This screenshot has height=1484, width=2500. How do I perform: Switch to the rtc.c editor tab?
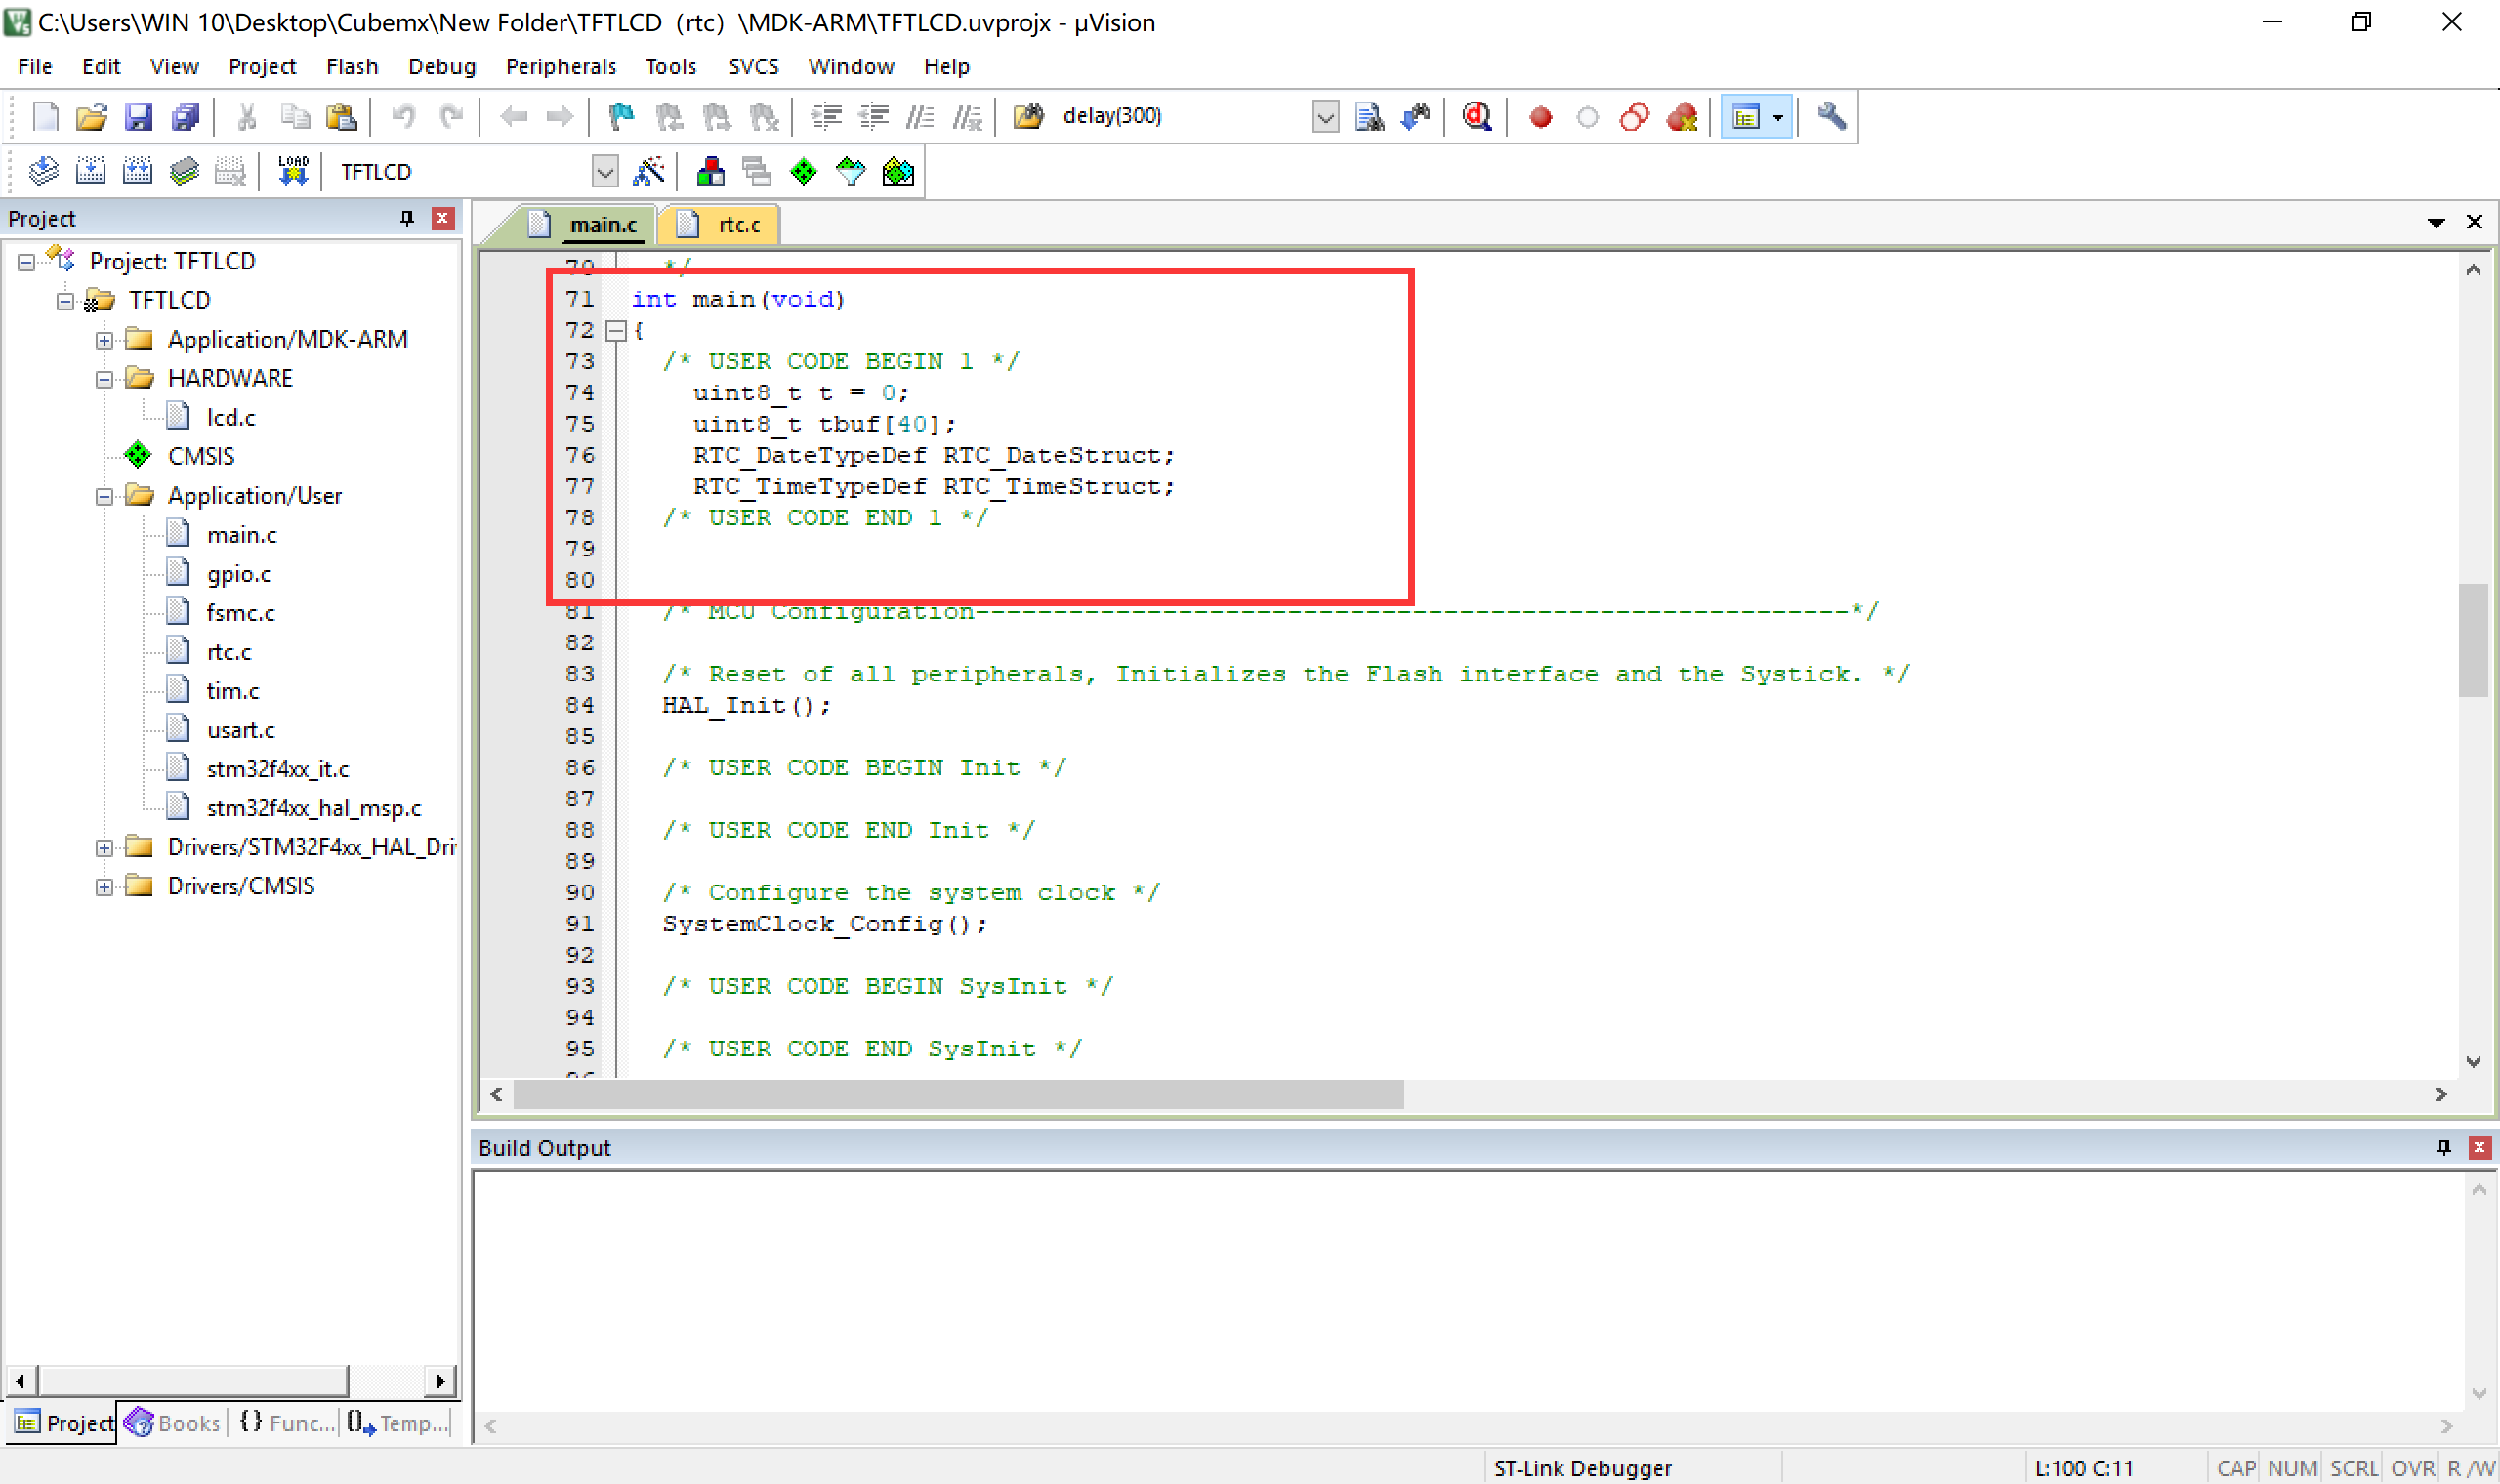737,224
